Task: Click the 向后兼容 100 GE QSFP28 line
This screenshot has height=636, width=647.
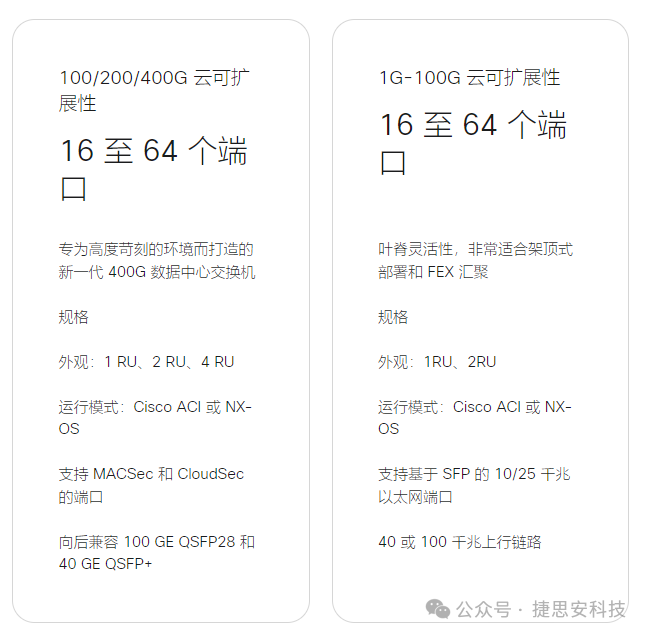Action: pos(157,542)
